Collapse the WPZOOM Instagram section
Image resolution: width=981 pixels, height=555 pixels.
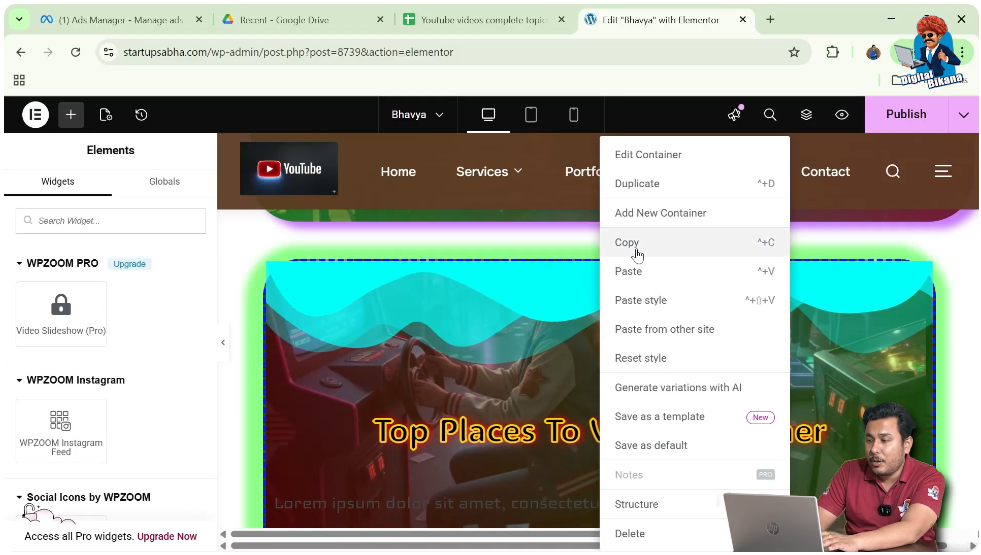point(19,381)
